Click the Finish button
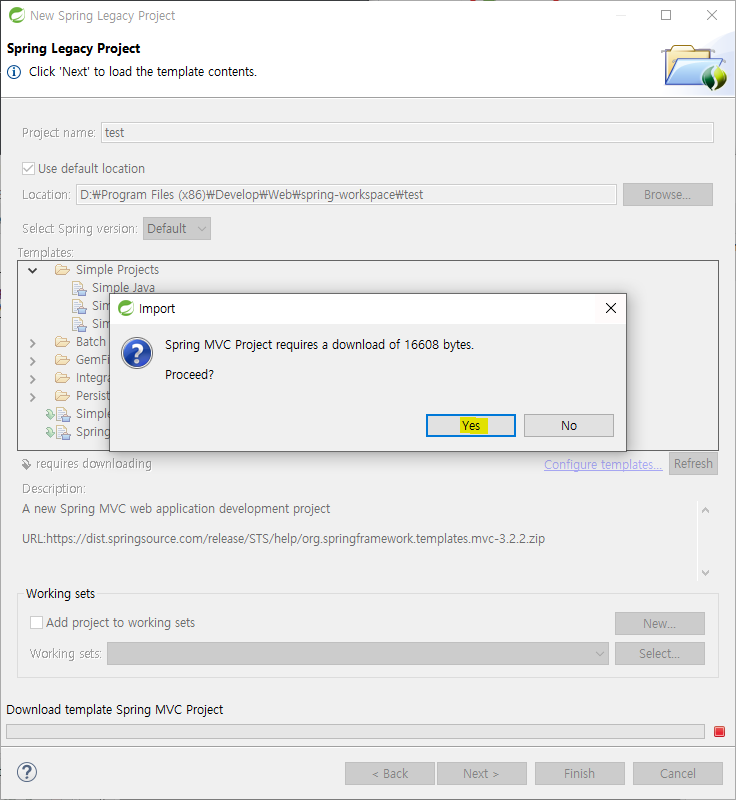Image resolution: width=736 pixels, height=800 pixels. [579, 773]
